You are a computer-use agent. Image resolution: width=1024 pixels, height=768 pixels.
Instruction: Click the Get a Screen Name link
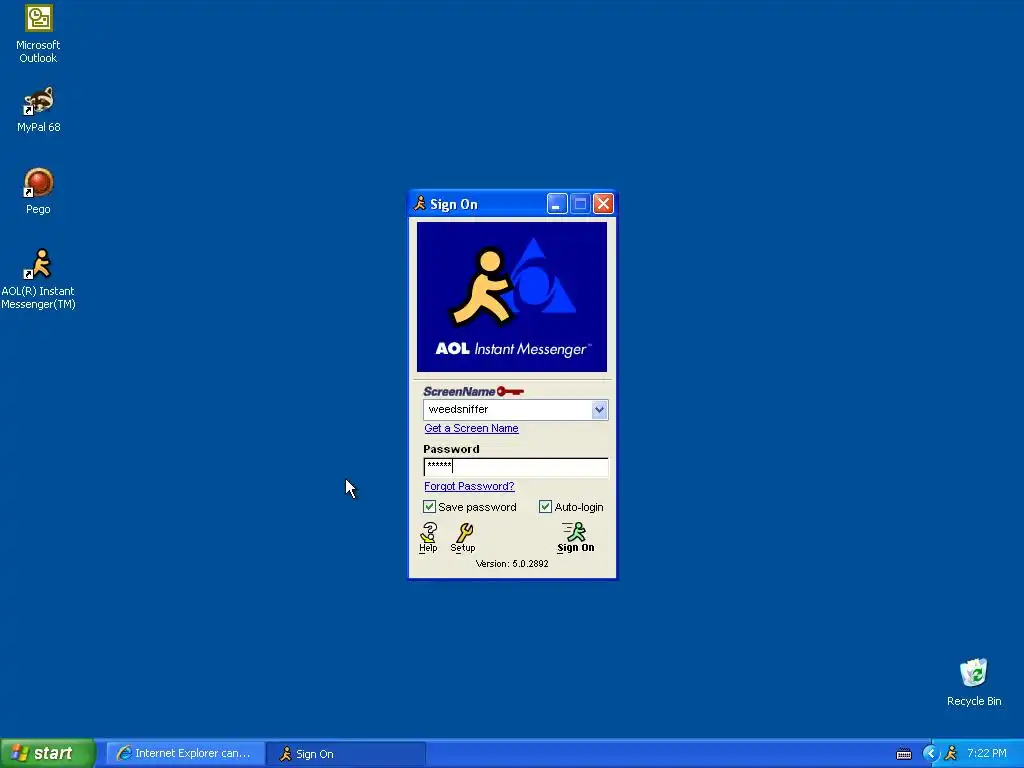click(472, 428)
